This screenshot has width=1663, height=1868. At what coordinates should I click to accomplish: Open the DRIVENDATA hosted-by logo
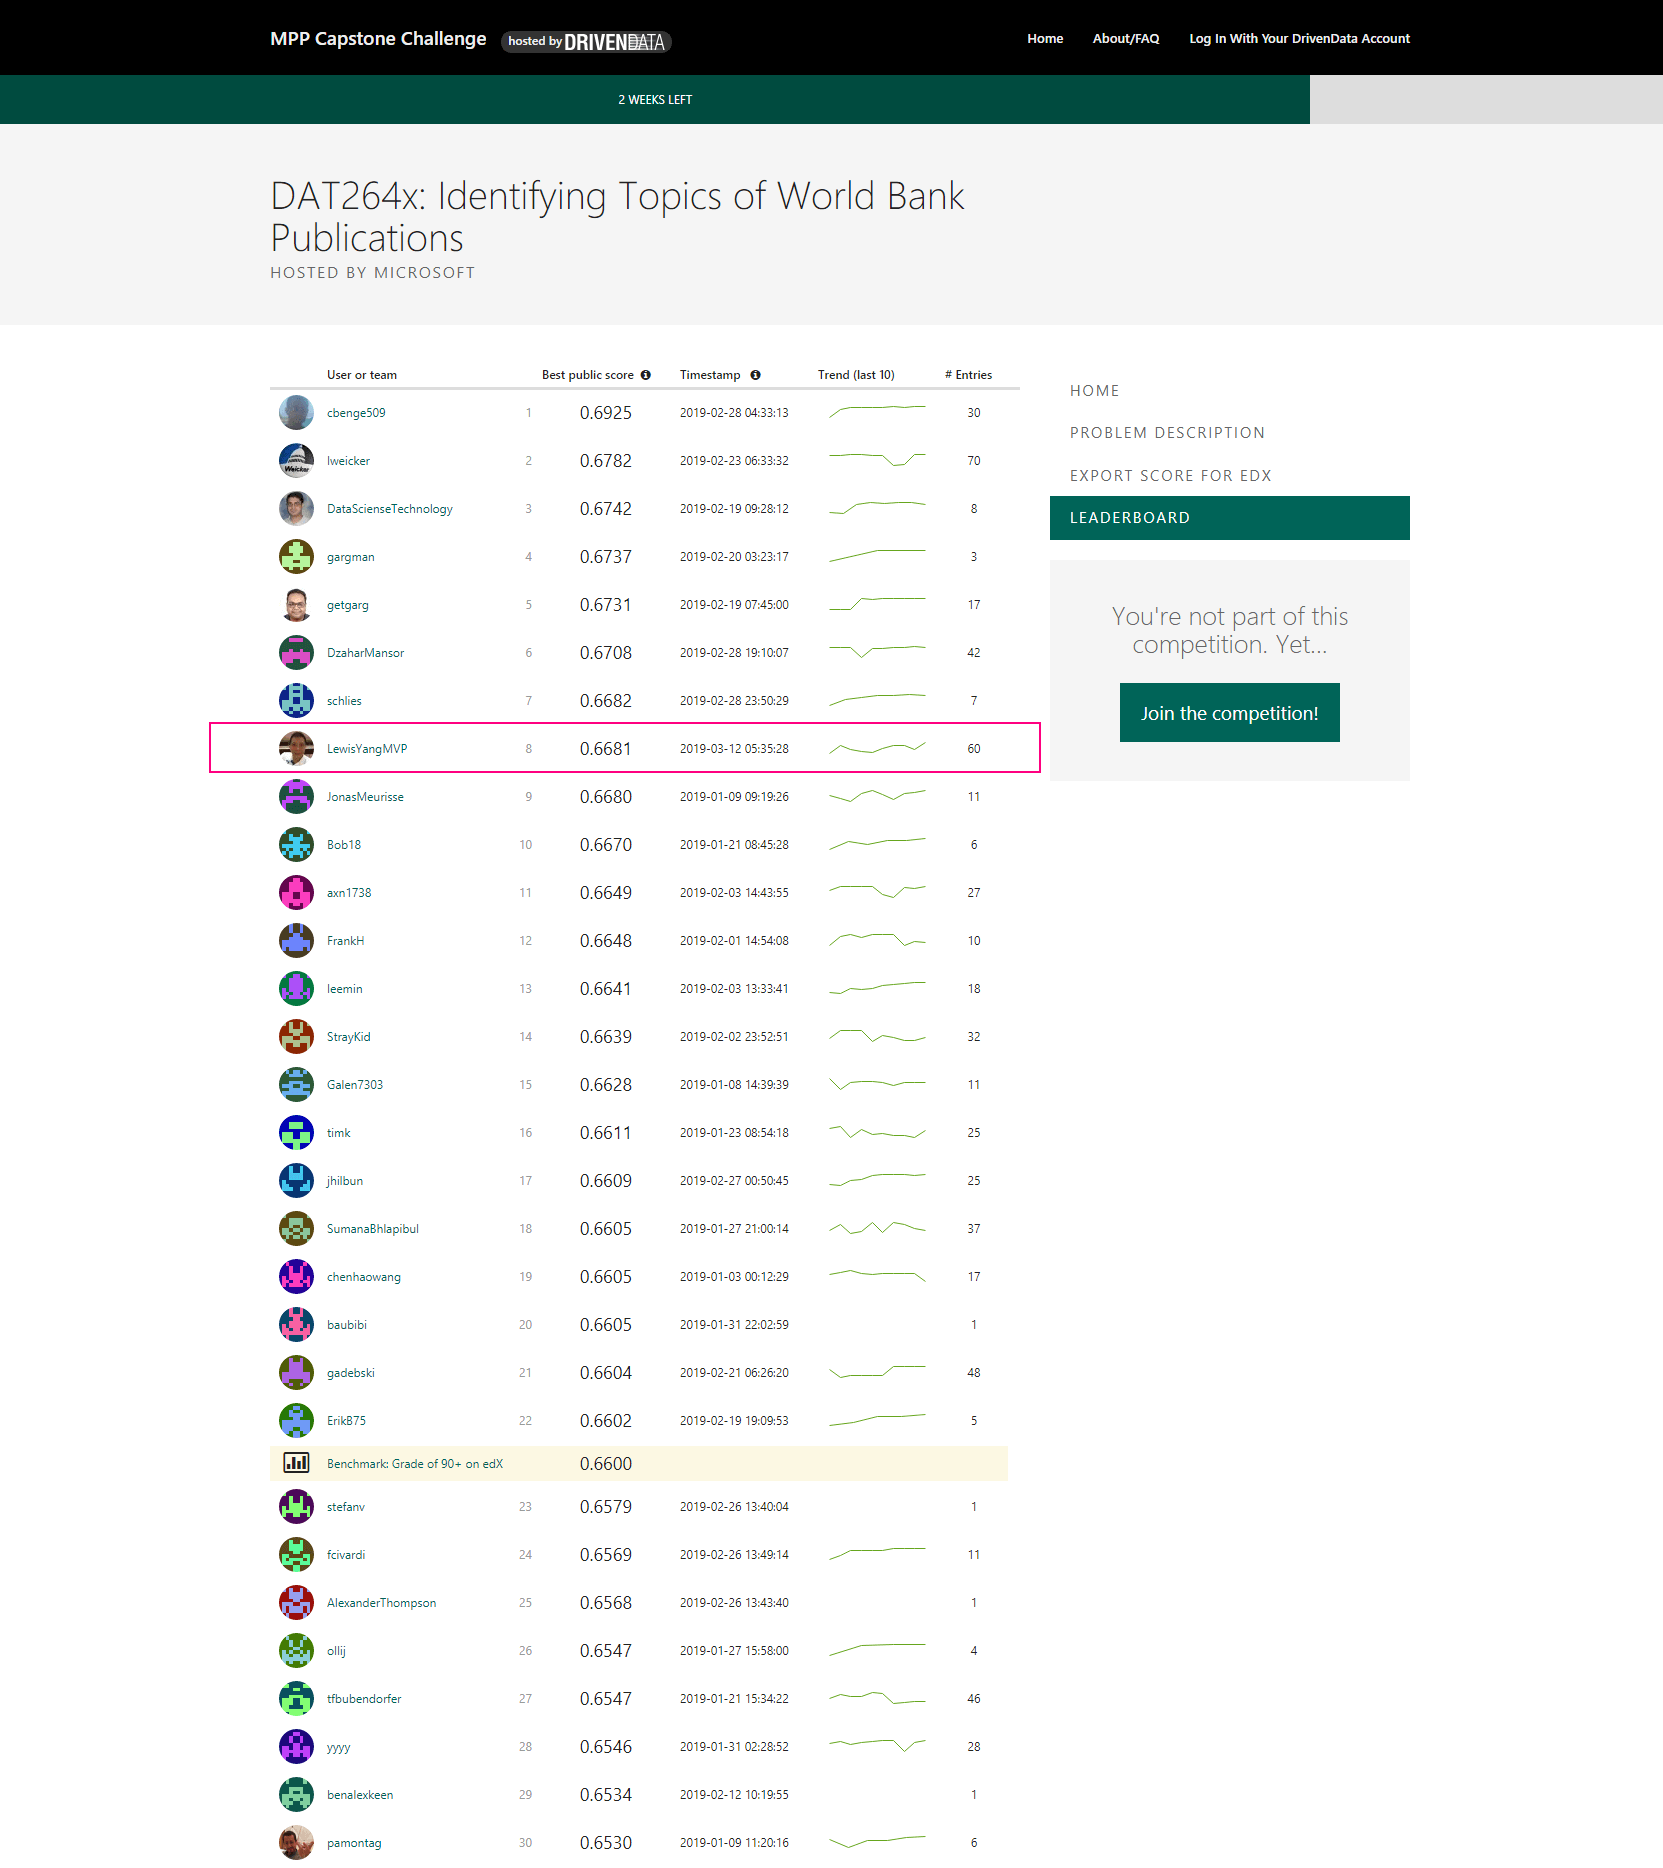586,41
